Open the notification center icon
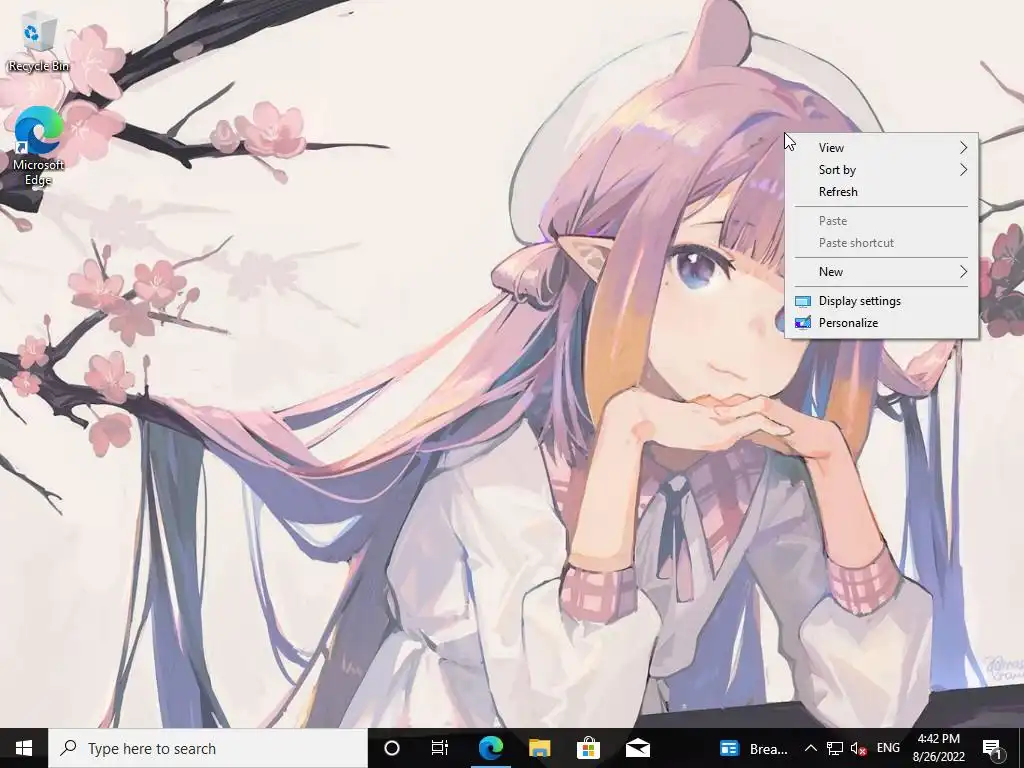Screen dimensions: 1024x768 point(992,749)
